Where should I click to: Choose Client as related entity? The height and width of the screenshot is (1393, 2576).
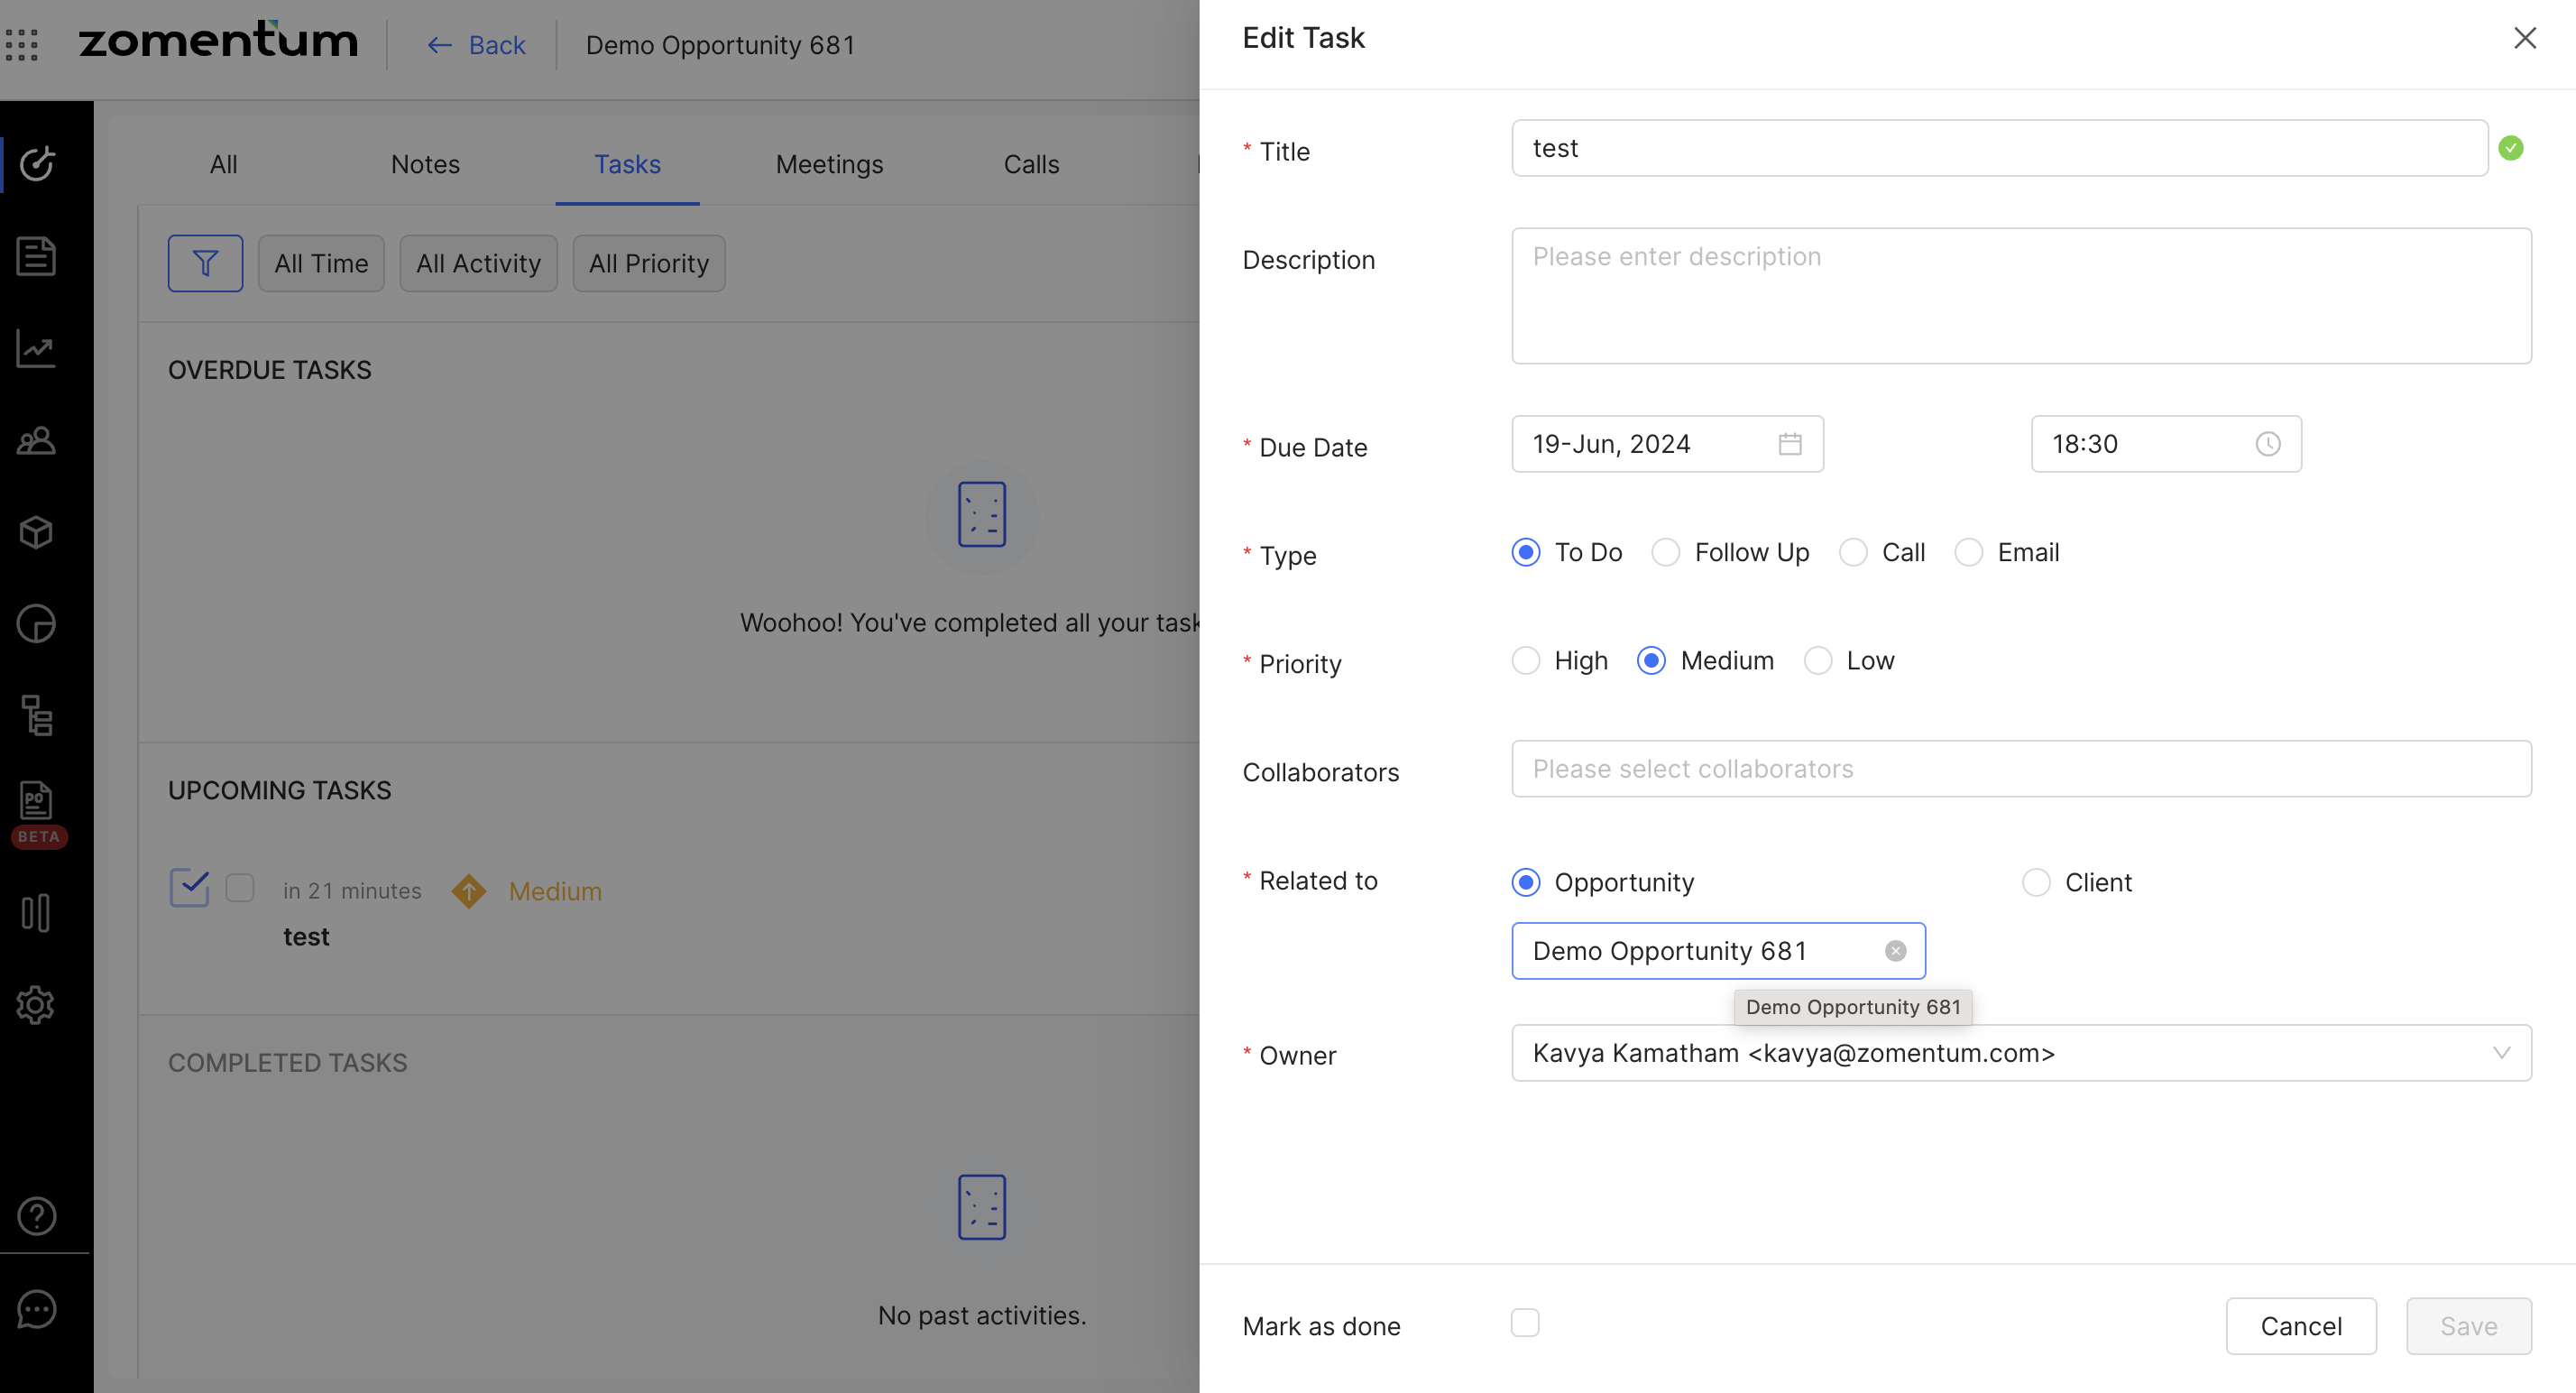2036,883
